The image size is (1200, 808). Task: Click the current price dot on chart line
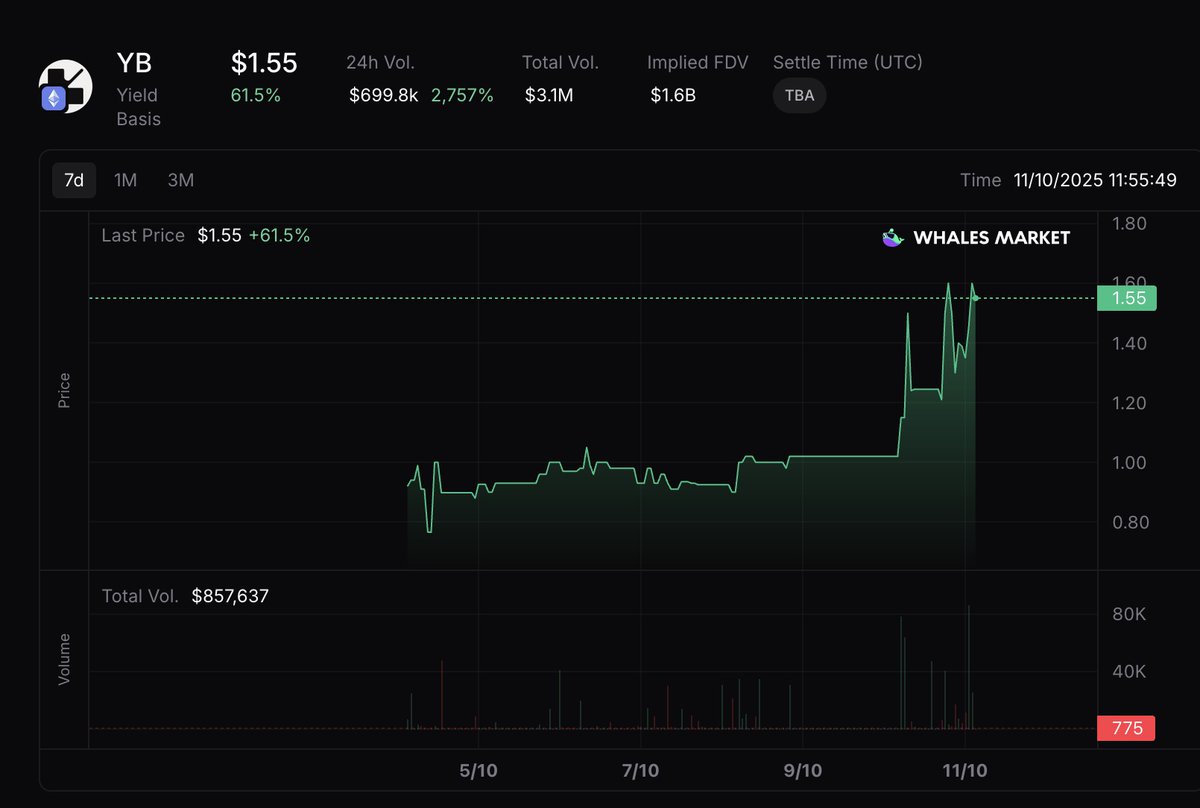[975, 298]
